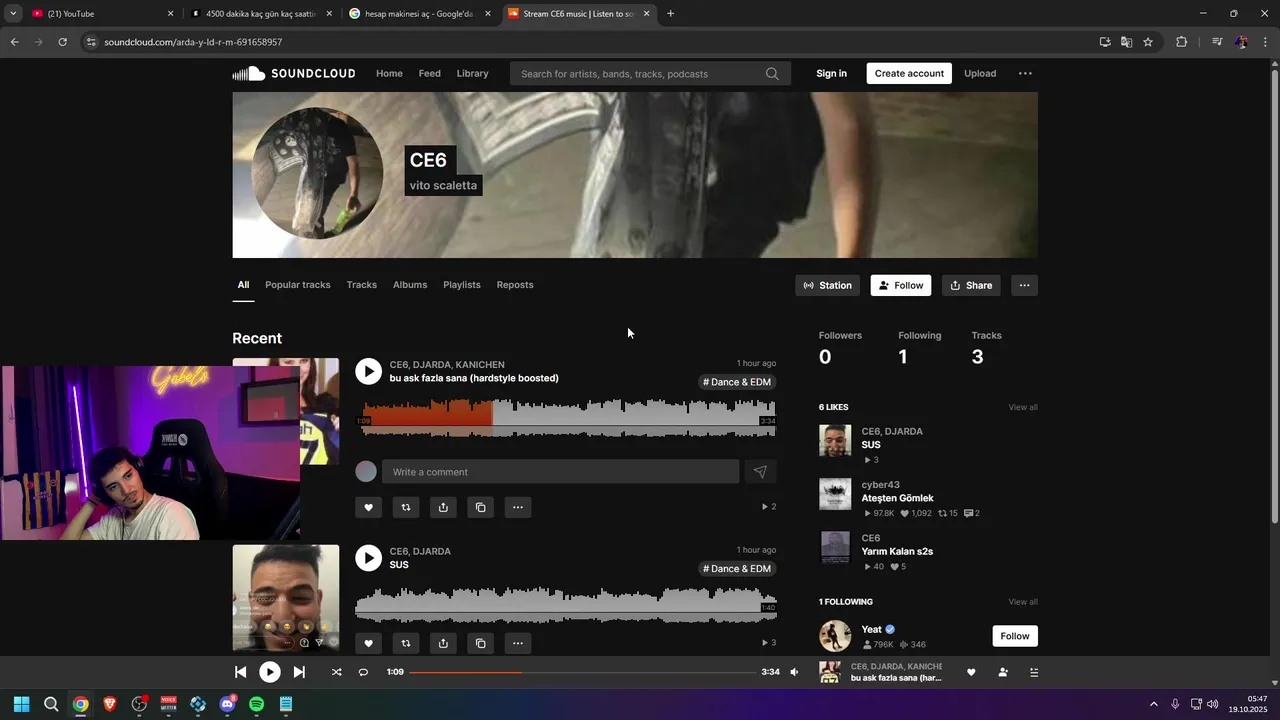Open the CE6 profile avatar image
This screenshot has width=1280, height=720.
tap(317, 173)
